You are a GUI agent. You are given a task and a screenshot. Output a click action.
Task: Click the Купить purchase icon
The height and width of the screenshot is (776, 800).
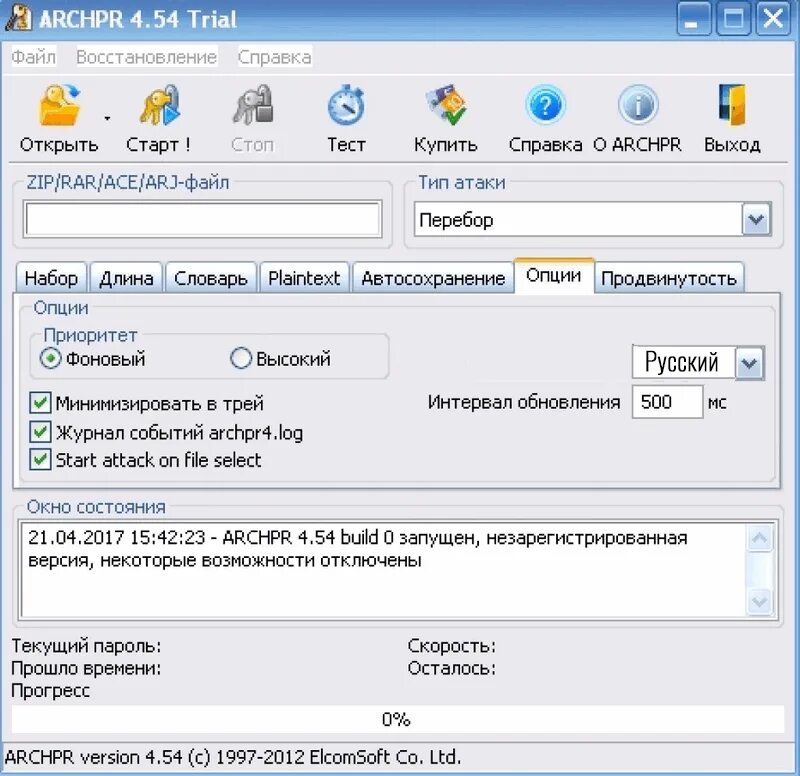[446, 106]
